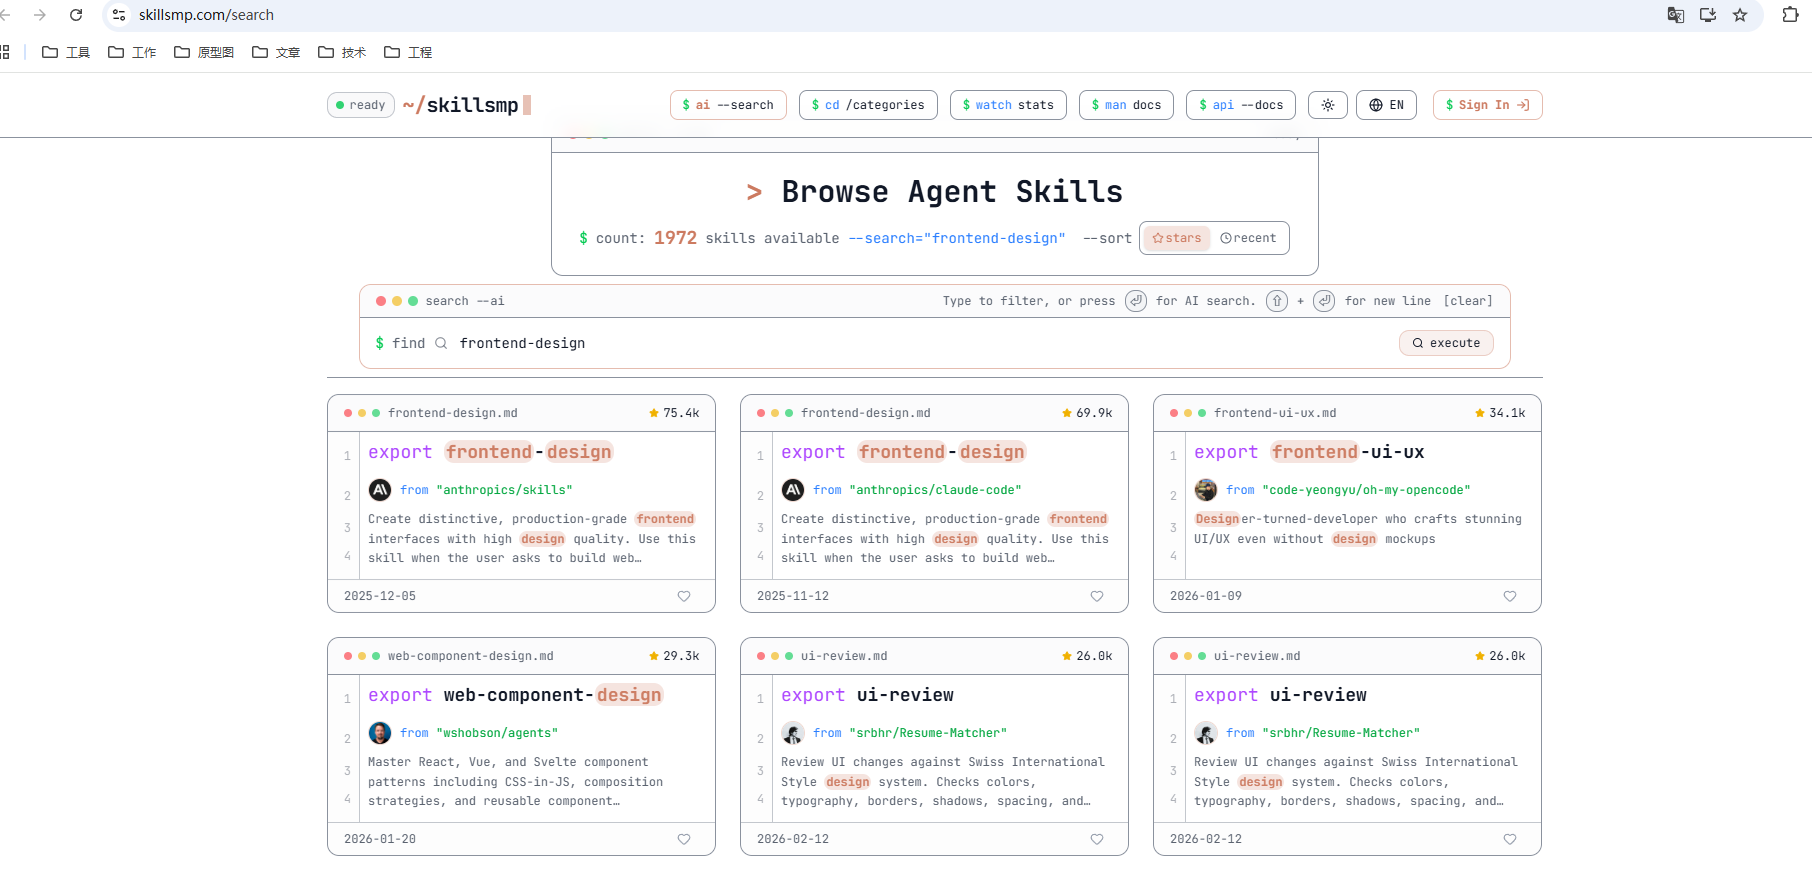
Task: Click the wshobson/agents author avatar
Action: click(380, 733)
